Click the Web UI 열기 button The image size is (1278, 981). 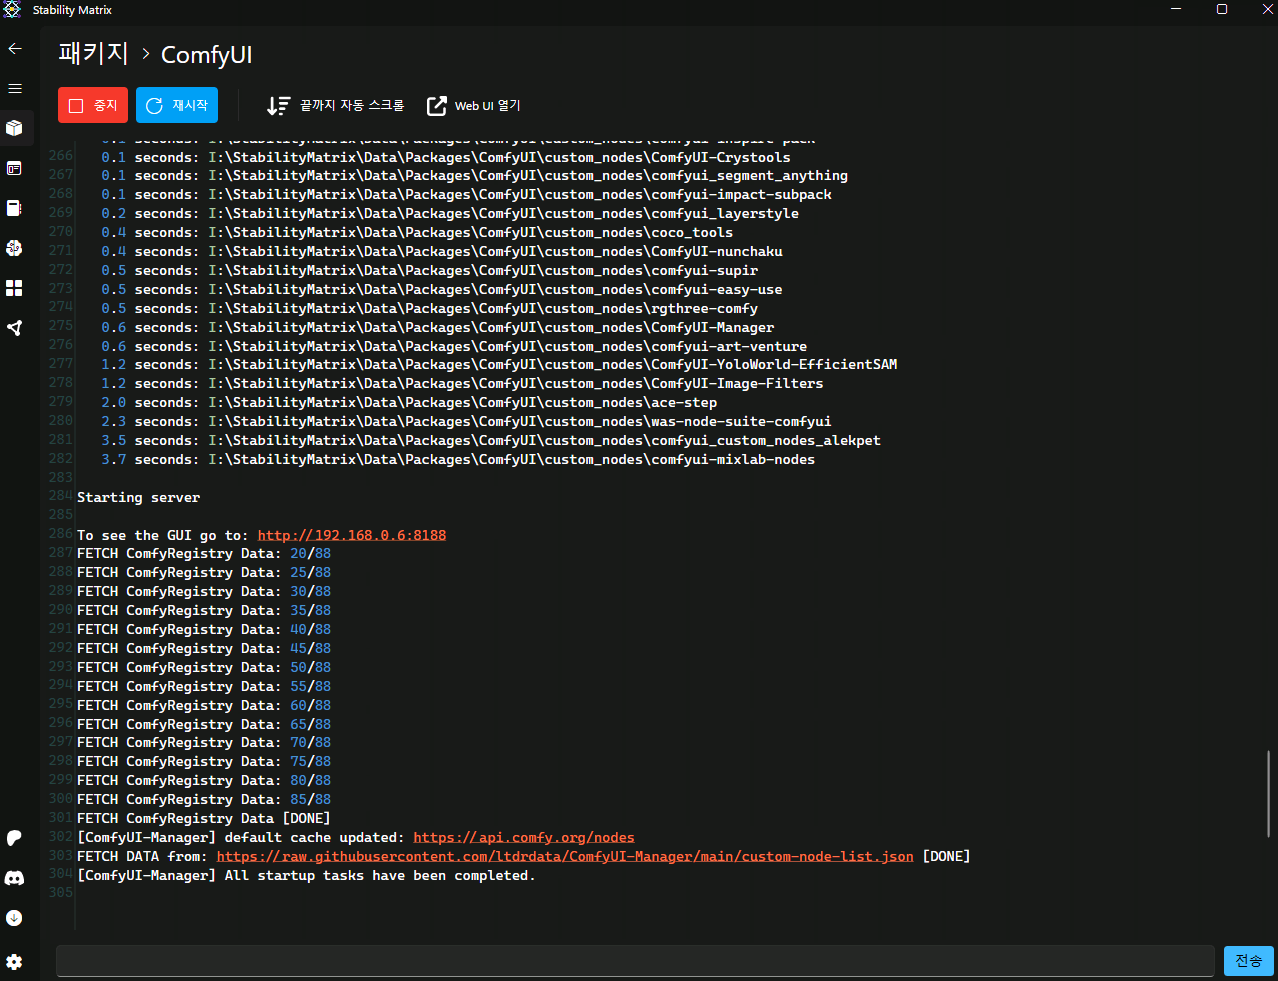pos(474,105)
